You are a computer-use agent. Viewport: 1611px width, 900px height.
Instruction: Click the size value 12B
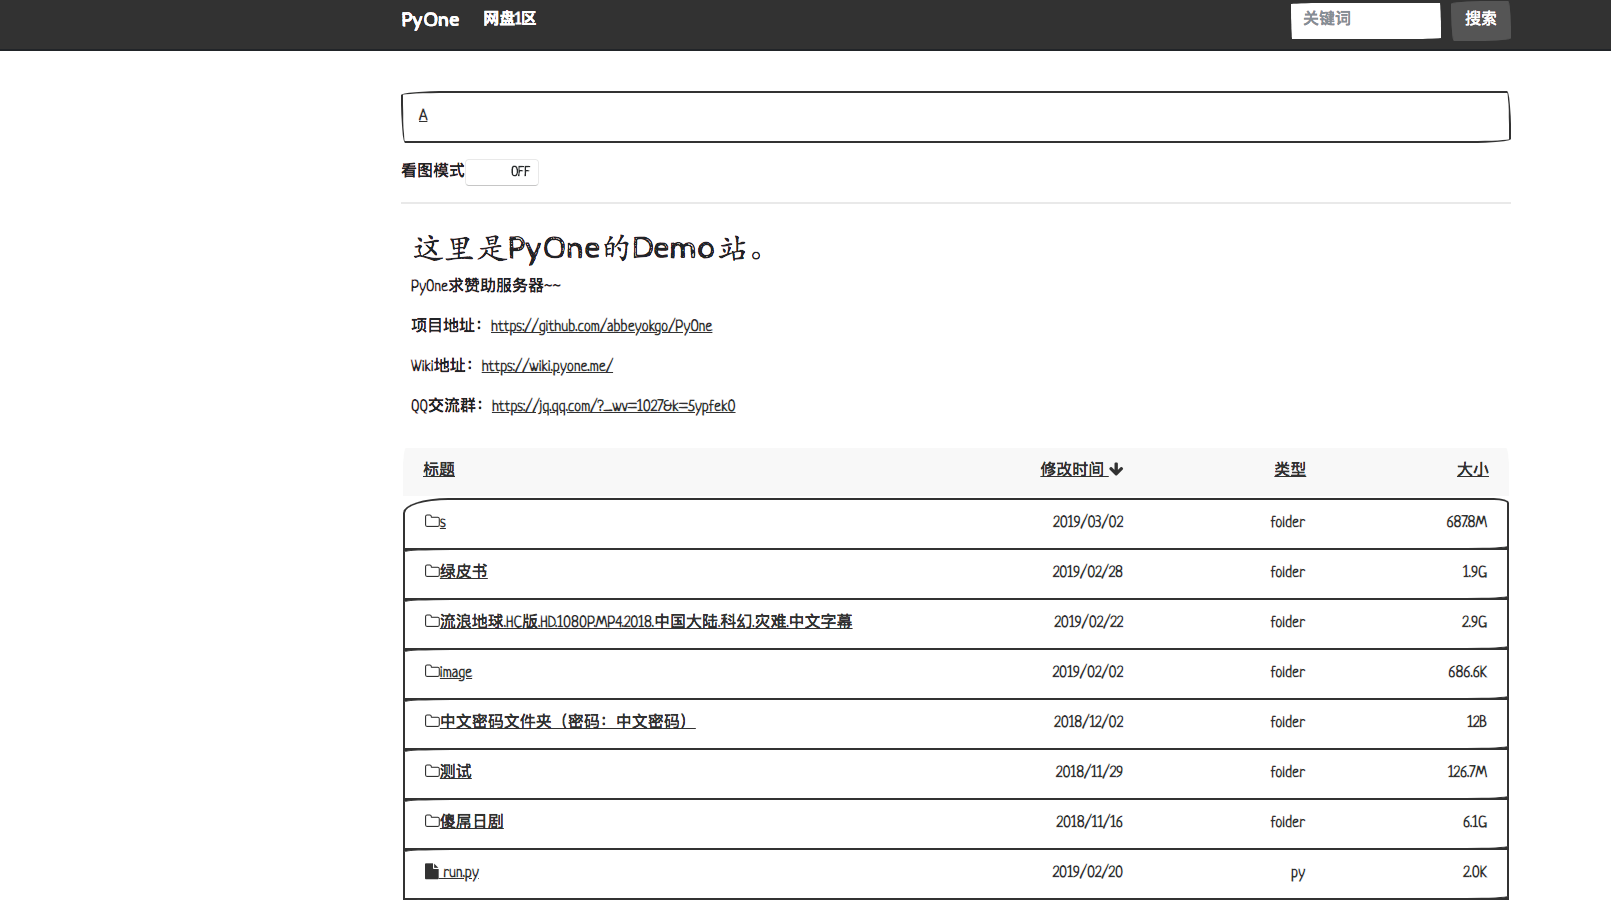pyautogui.click(x=1477, y=721)
